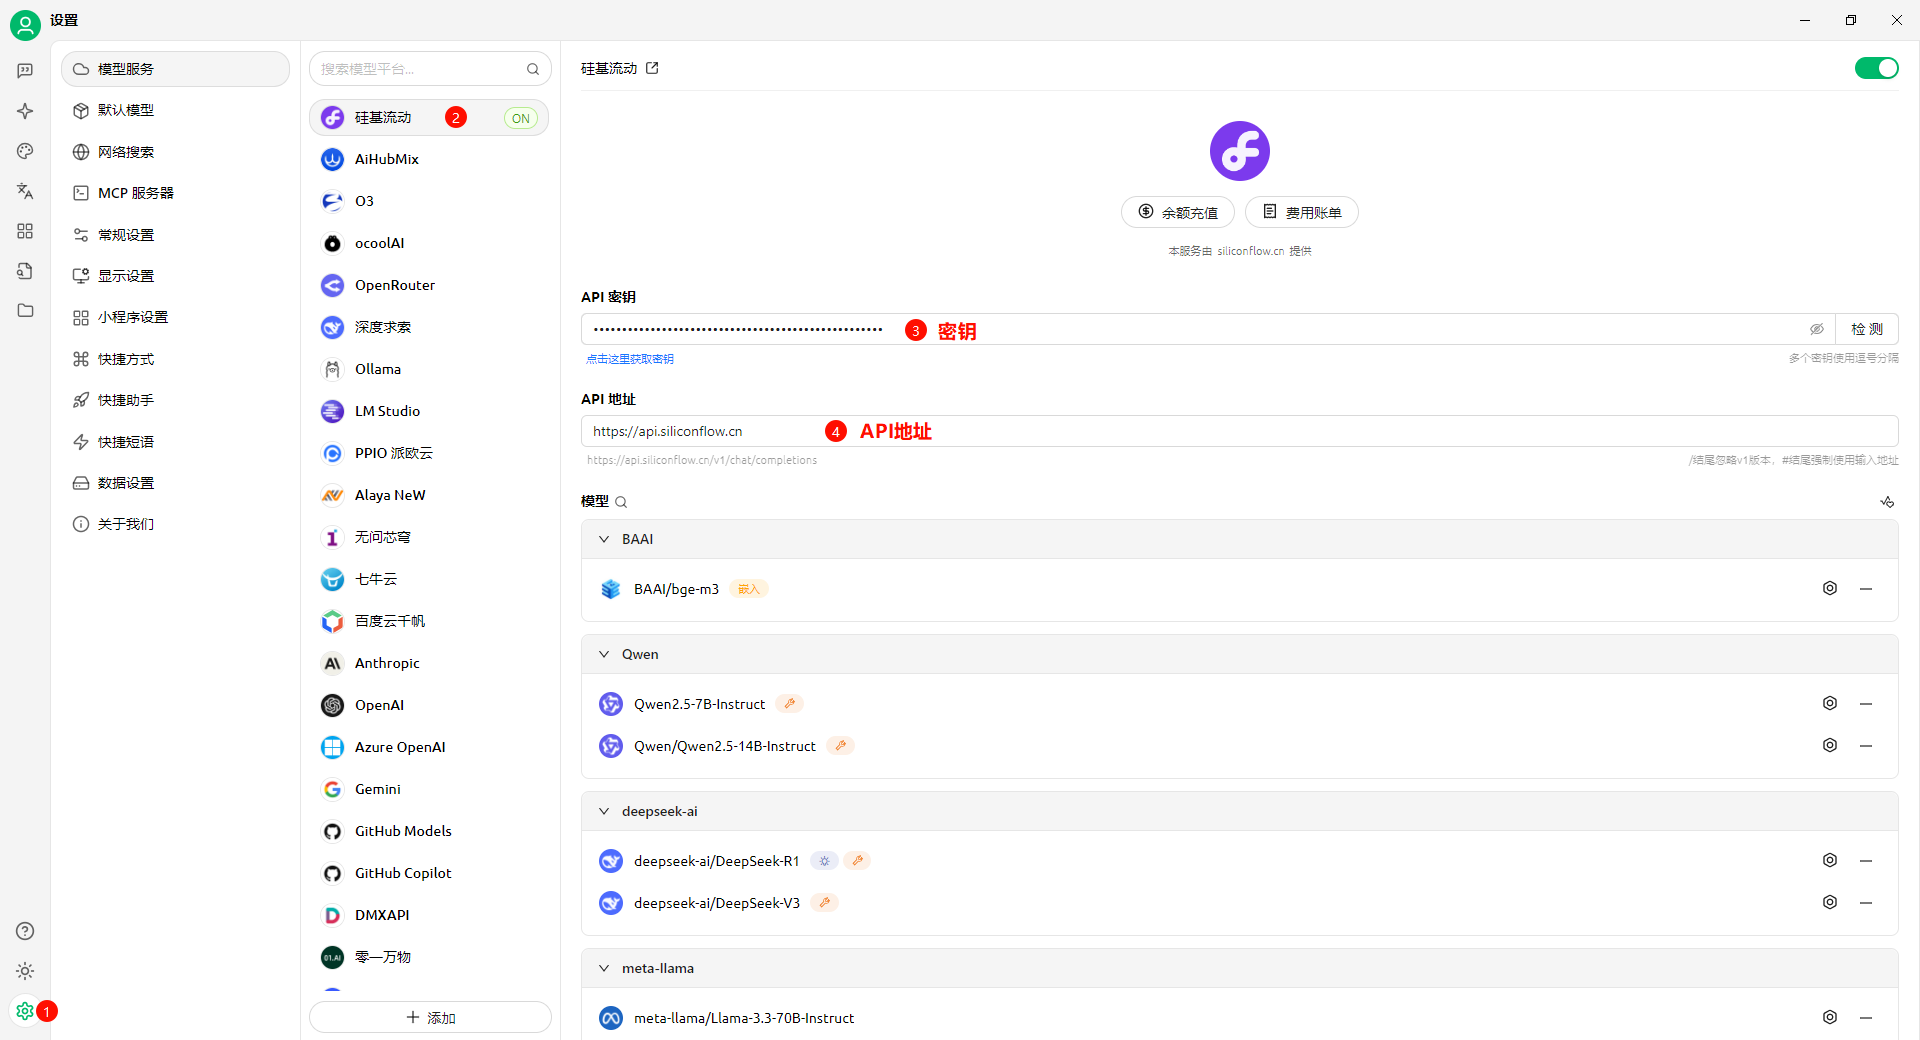This screenshot has width=1920, height=1040.
Task: Open the mini apps grid icon in sidebar
Action: click(x=25, y=231)
